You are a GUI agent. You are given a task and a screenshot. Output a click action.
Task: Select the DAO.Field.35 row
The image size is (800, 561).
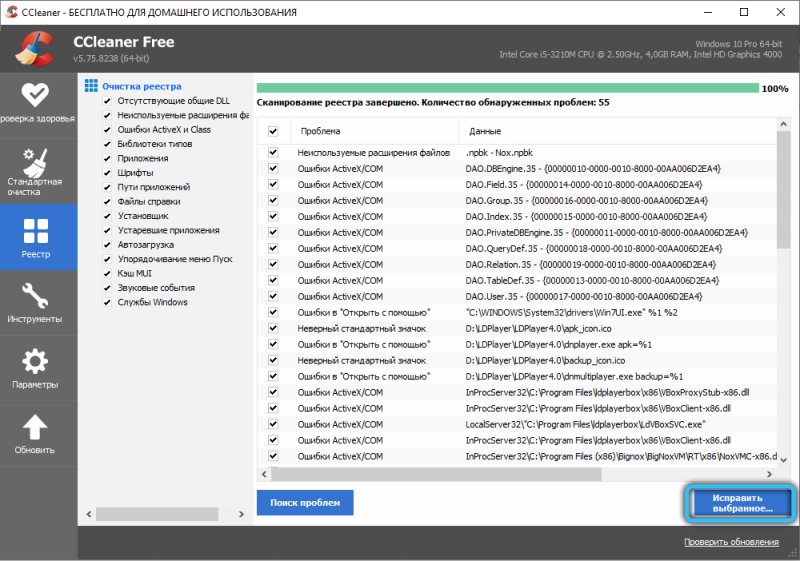click(517, 184)
